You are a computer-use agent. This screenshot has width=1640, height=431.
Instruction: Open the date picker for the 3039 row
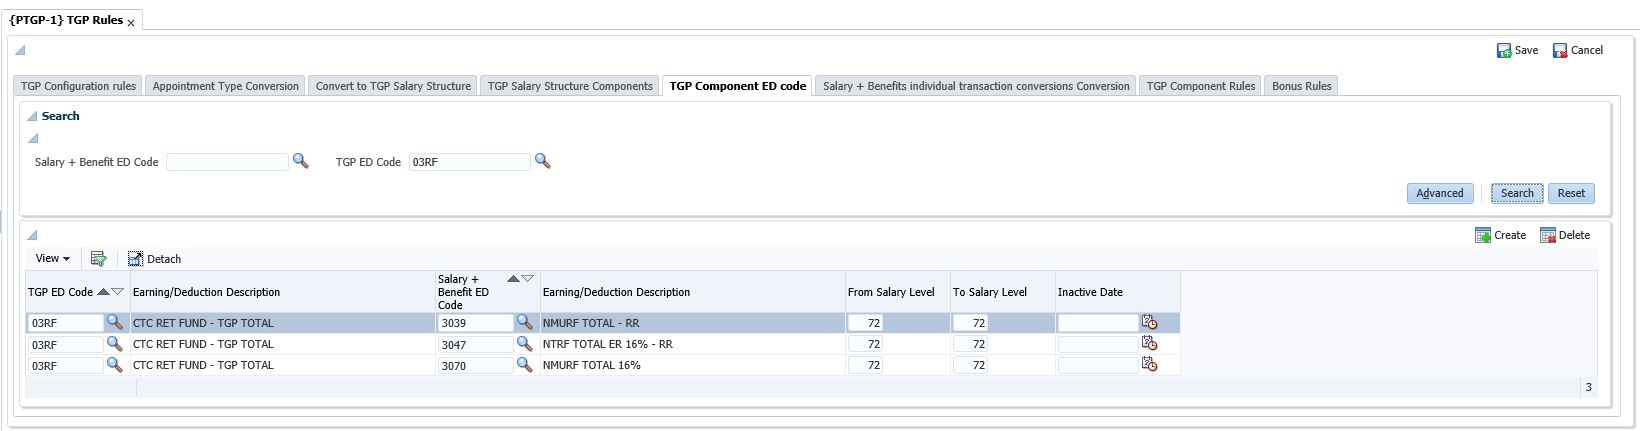(1149, 322)
